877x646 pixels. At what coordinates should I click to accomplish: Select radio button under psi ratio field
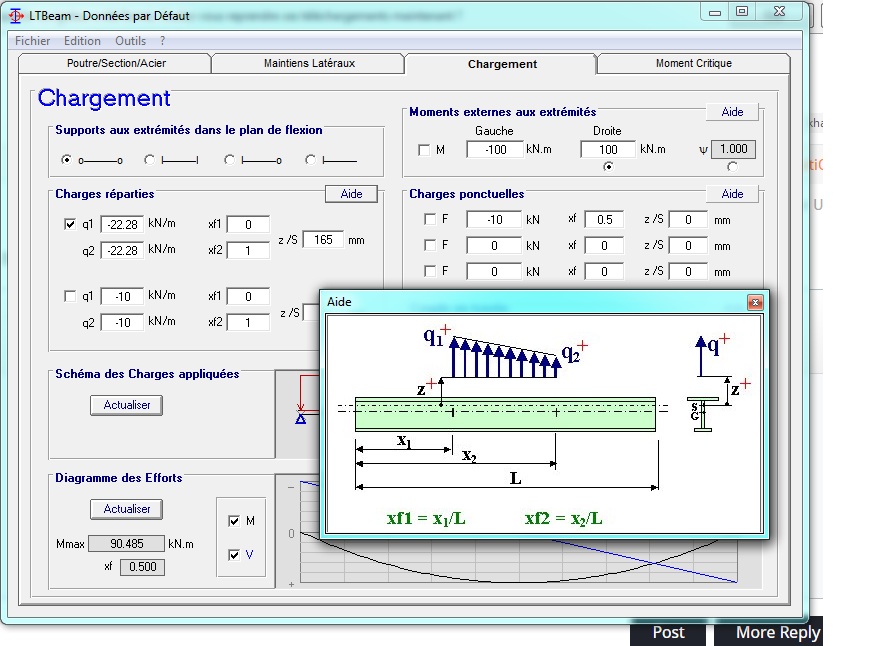[732, 167]
